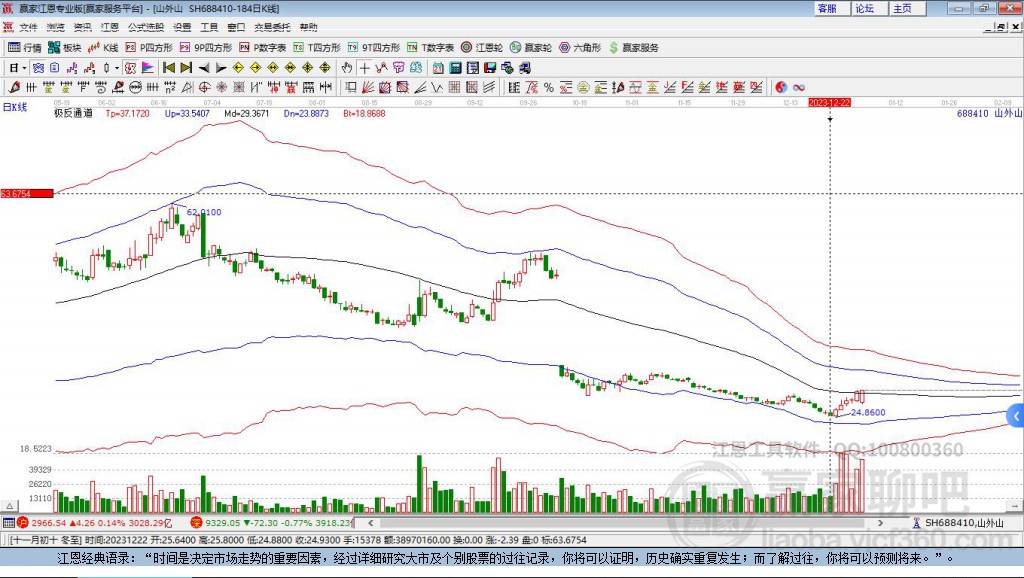Image resolution: width=1024 pixels, height=578 pixels.
Task: Open the 工具 menu
Action: coord(209,27)
